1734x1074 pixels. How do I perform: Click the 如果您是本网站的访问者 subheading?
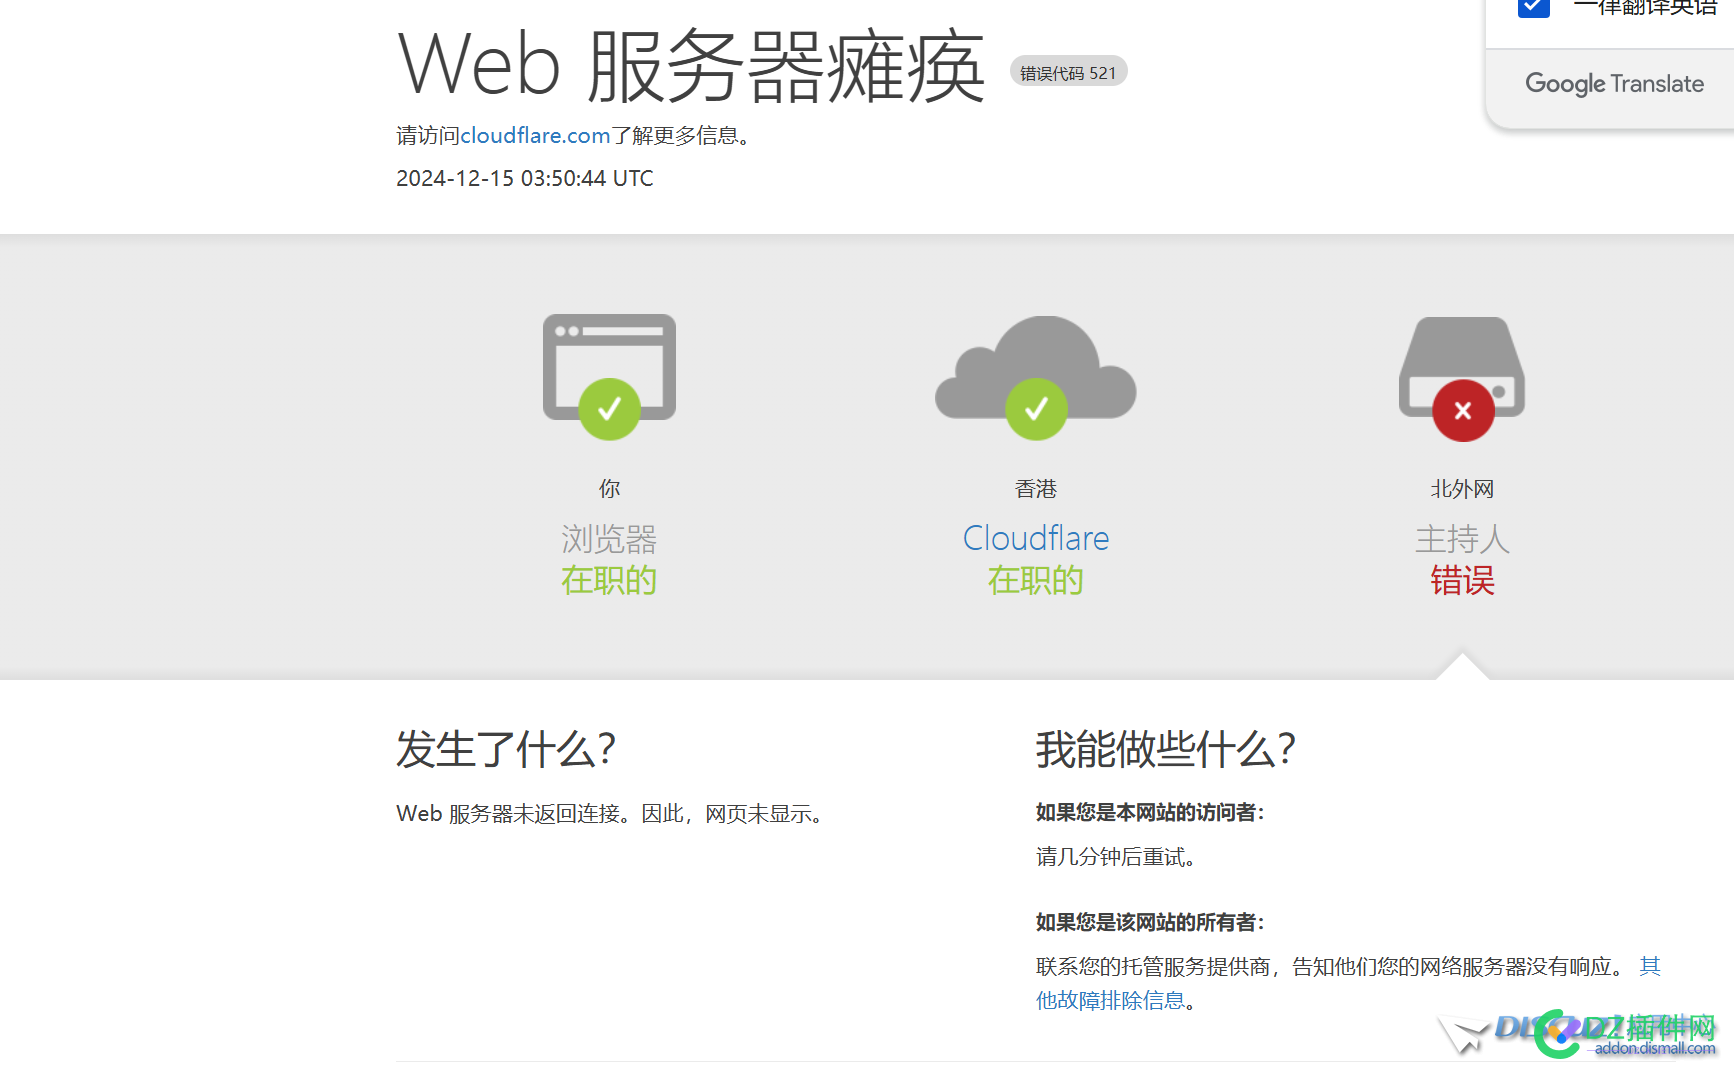1150,812
